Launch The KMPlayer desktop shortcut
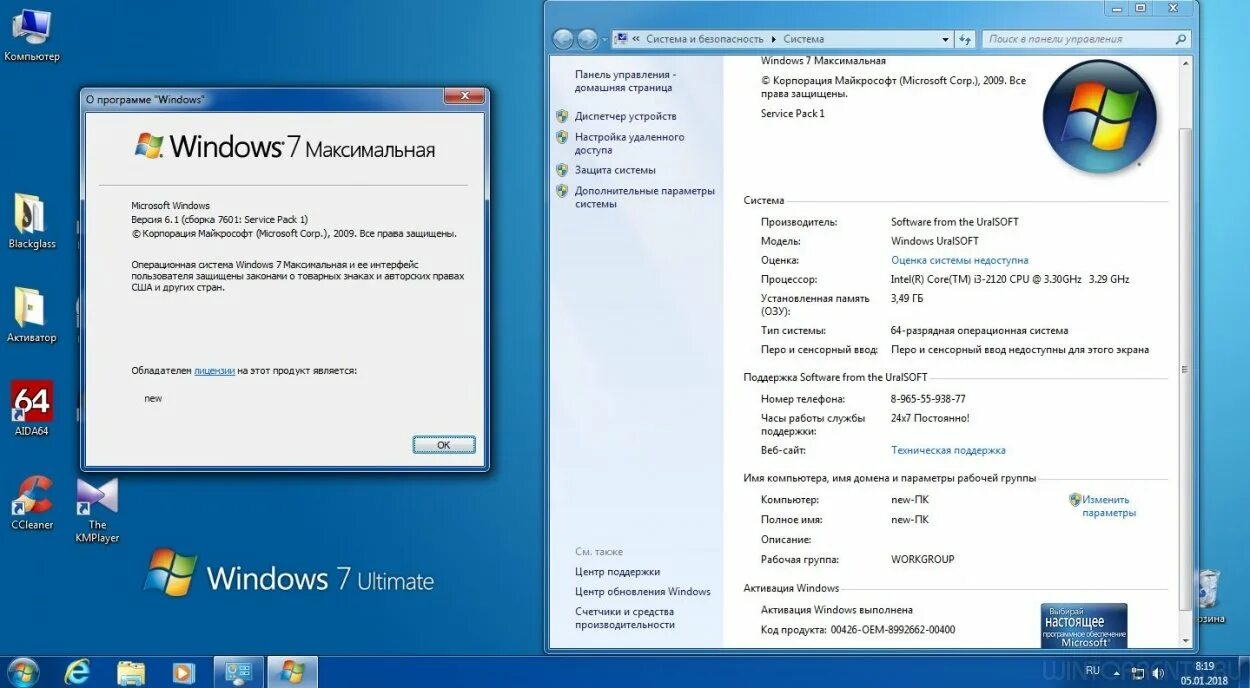Screen dimensions: 1250x688 [97, 510]
